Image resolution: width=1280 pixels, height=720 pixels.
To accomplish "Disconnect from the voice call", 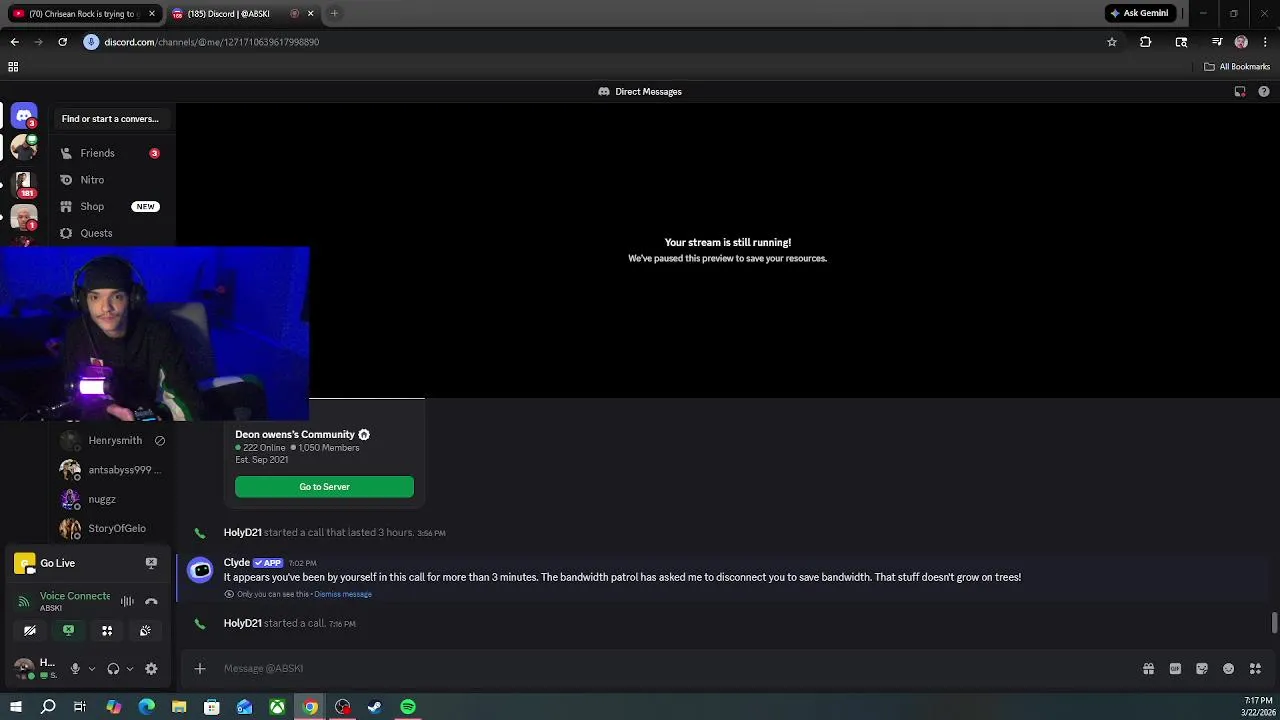I will pos(151,601).
